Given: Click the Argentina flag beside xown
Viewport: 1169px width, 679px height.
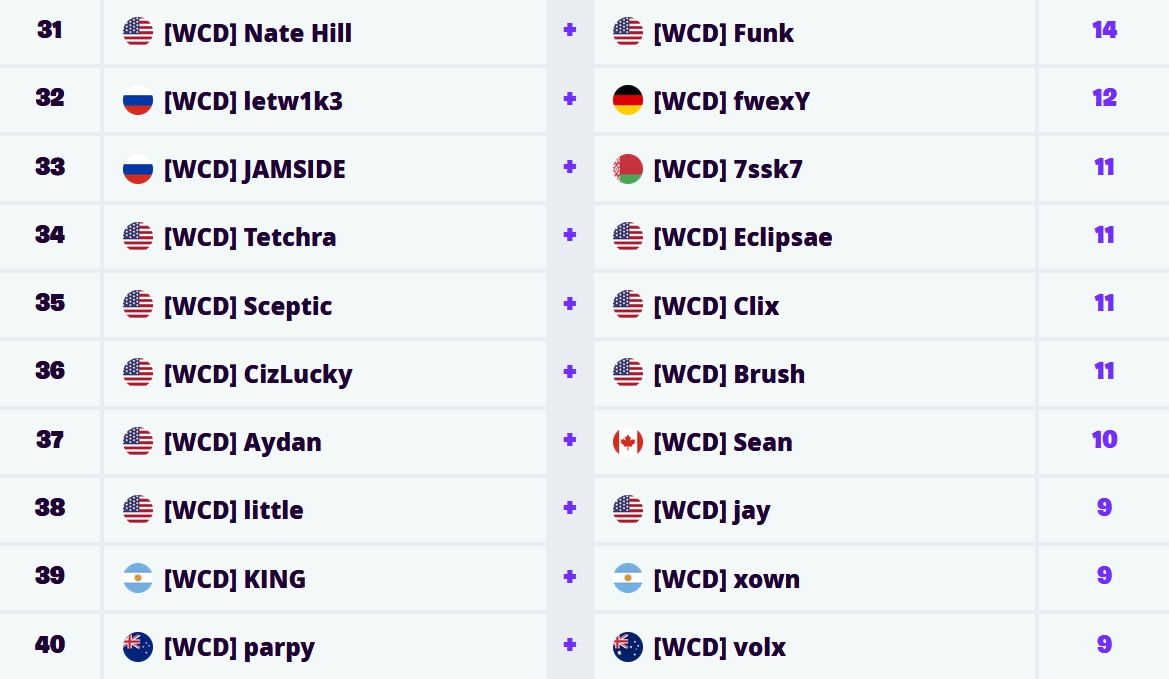Looking at the screenshot, I should click(x=627, y=577).
